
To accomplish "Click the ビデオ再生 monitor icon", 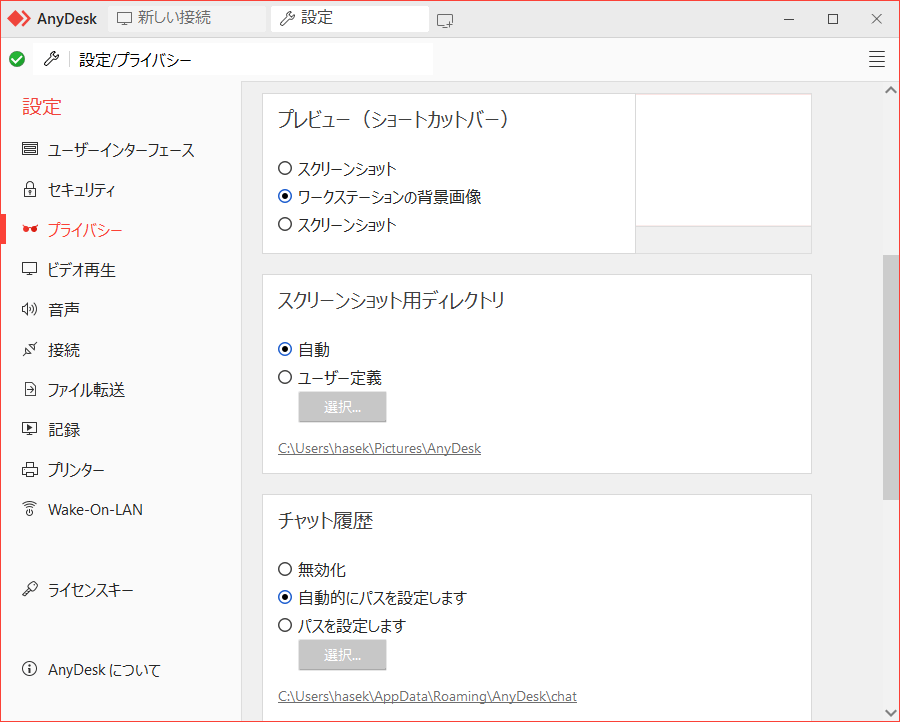I will [x=30, y=269].
